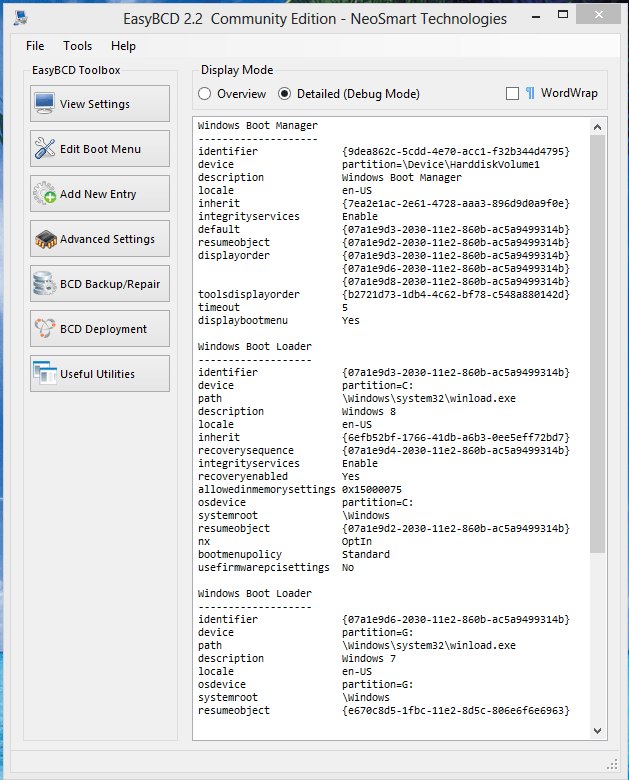Image resolution: width=629 pixels, height=780 pixels.
Task: Select Detailed (Debug Mode) radio button
Action: pyautogui.click(x=284, y=94)
